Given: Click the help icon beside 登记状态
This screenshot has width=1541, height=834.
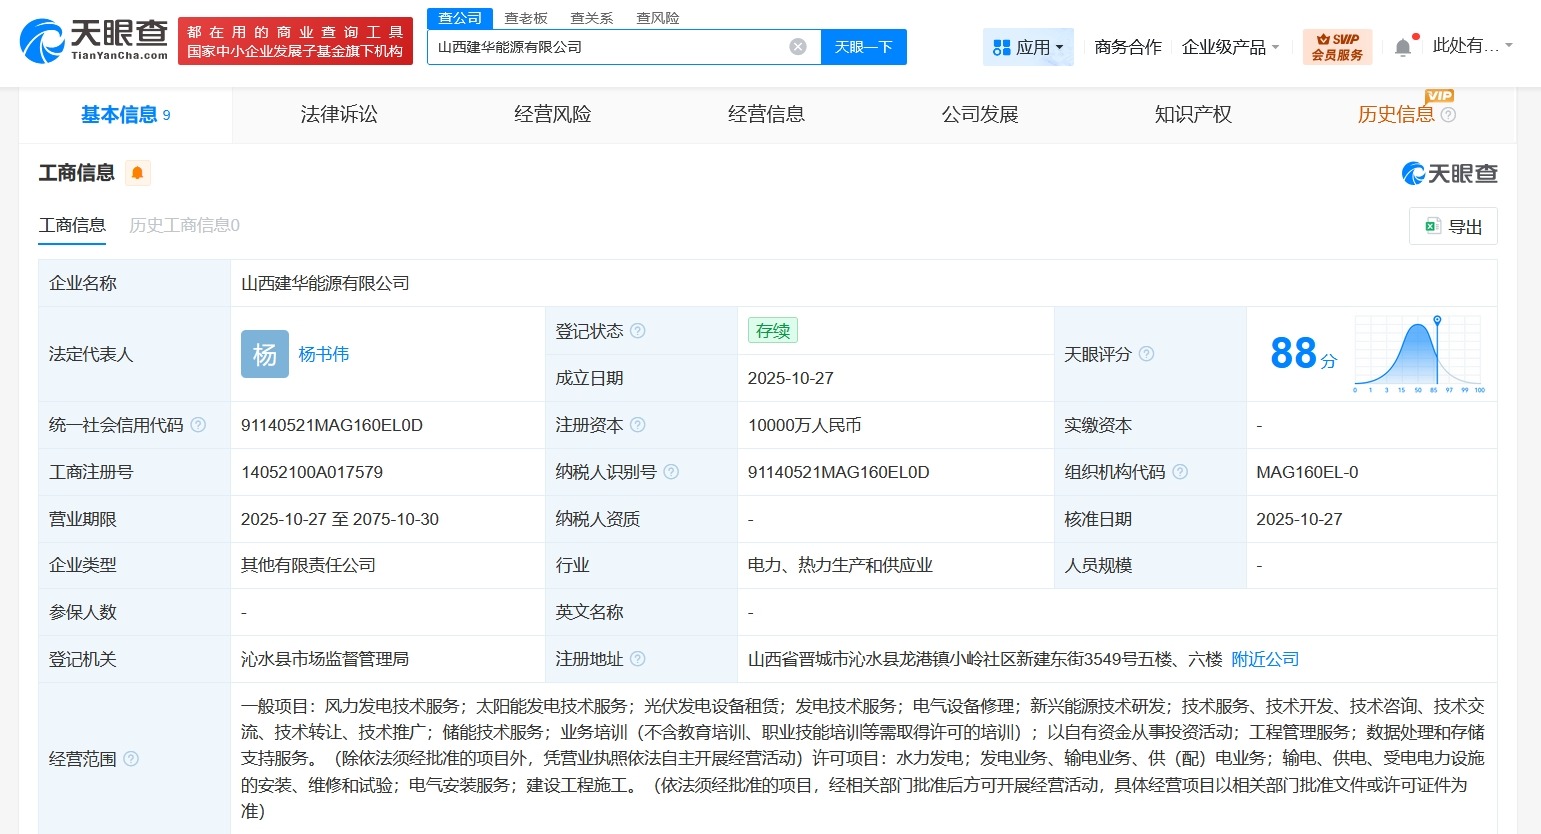Looking at the screenshot, I should [x=638, y=331].
